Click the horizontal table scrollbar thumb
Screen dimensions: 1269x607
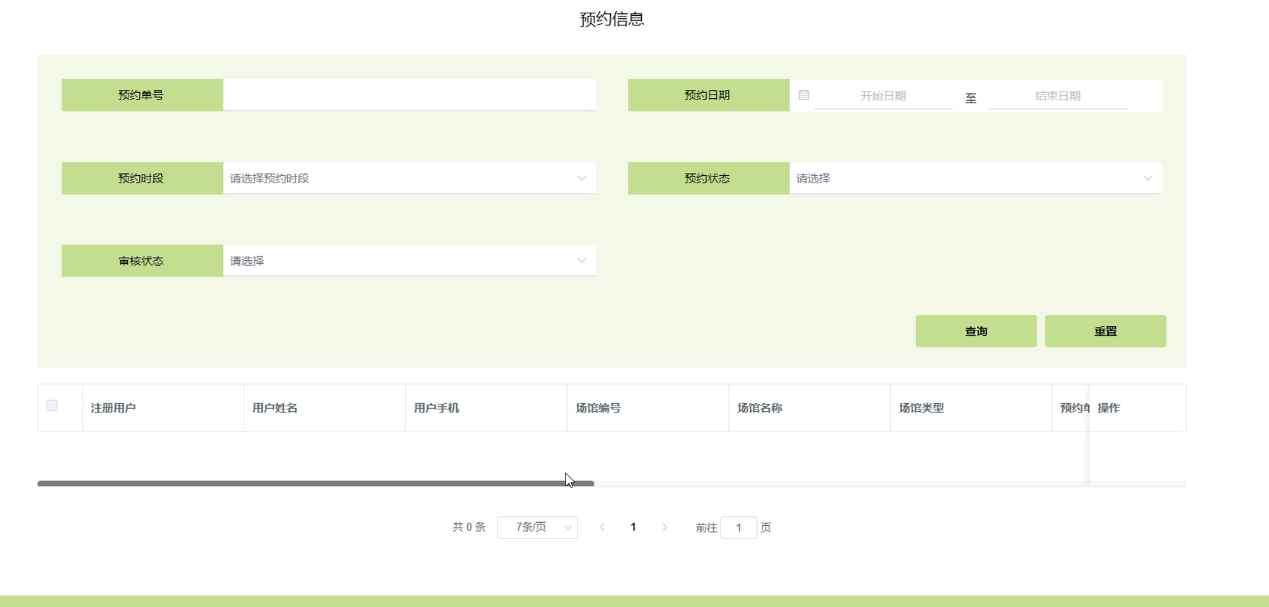[x=316, y=483]
